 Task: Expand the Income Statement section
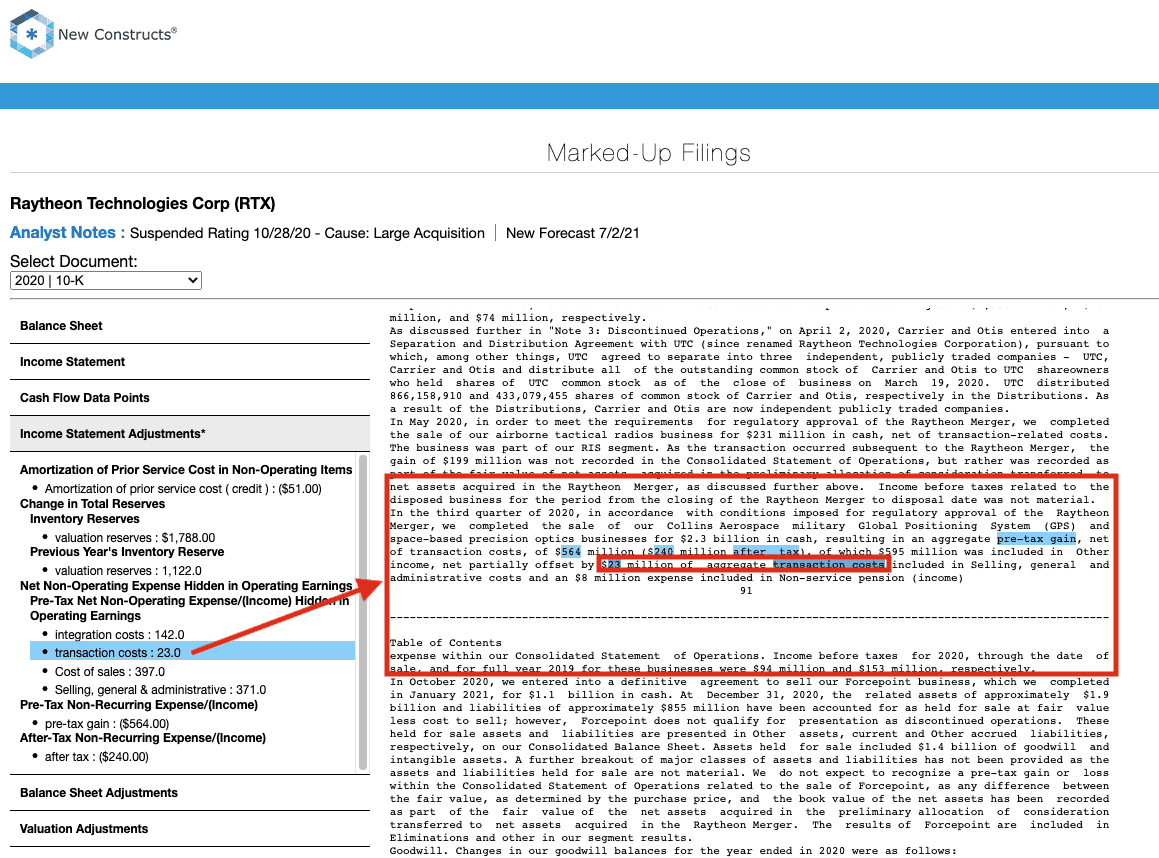point(190,362)
